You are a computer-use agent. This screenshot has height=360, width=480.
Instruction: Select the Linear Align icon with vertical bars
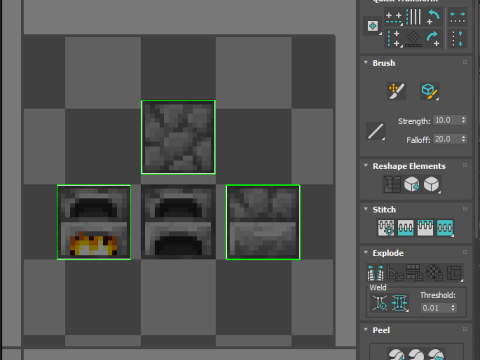[x=414, y=17]
